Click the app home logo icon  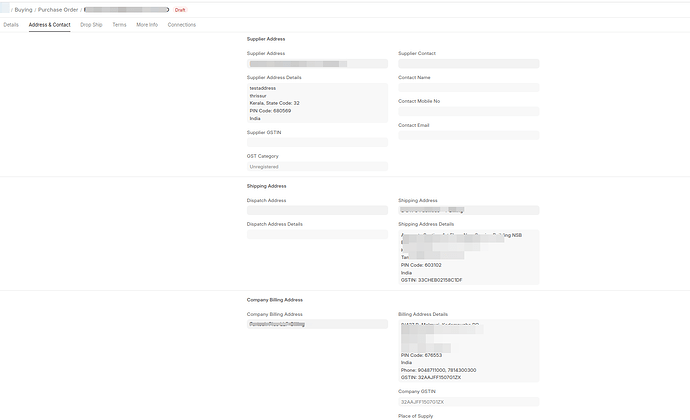point(3,9)
